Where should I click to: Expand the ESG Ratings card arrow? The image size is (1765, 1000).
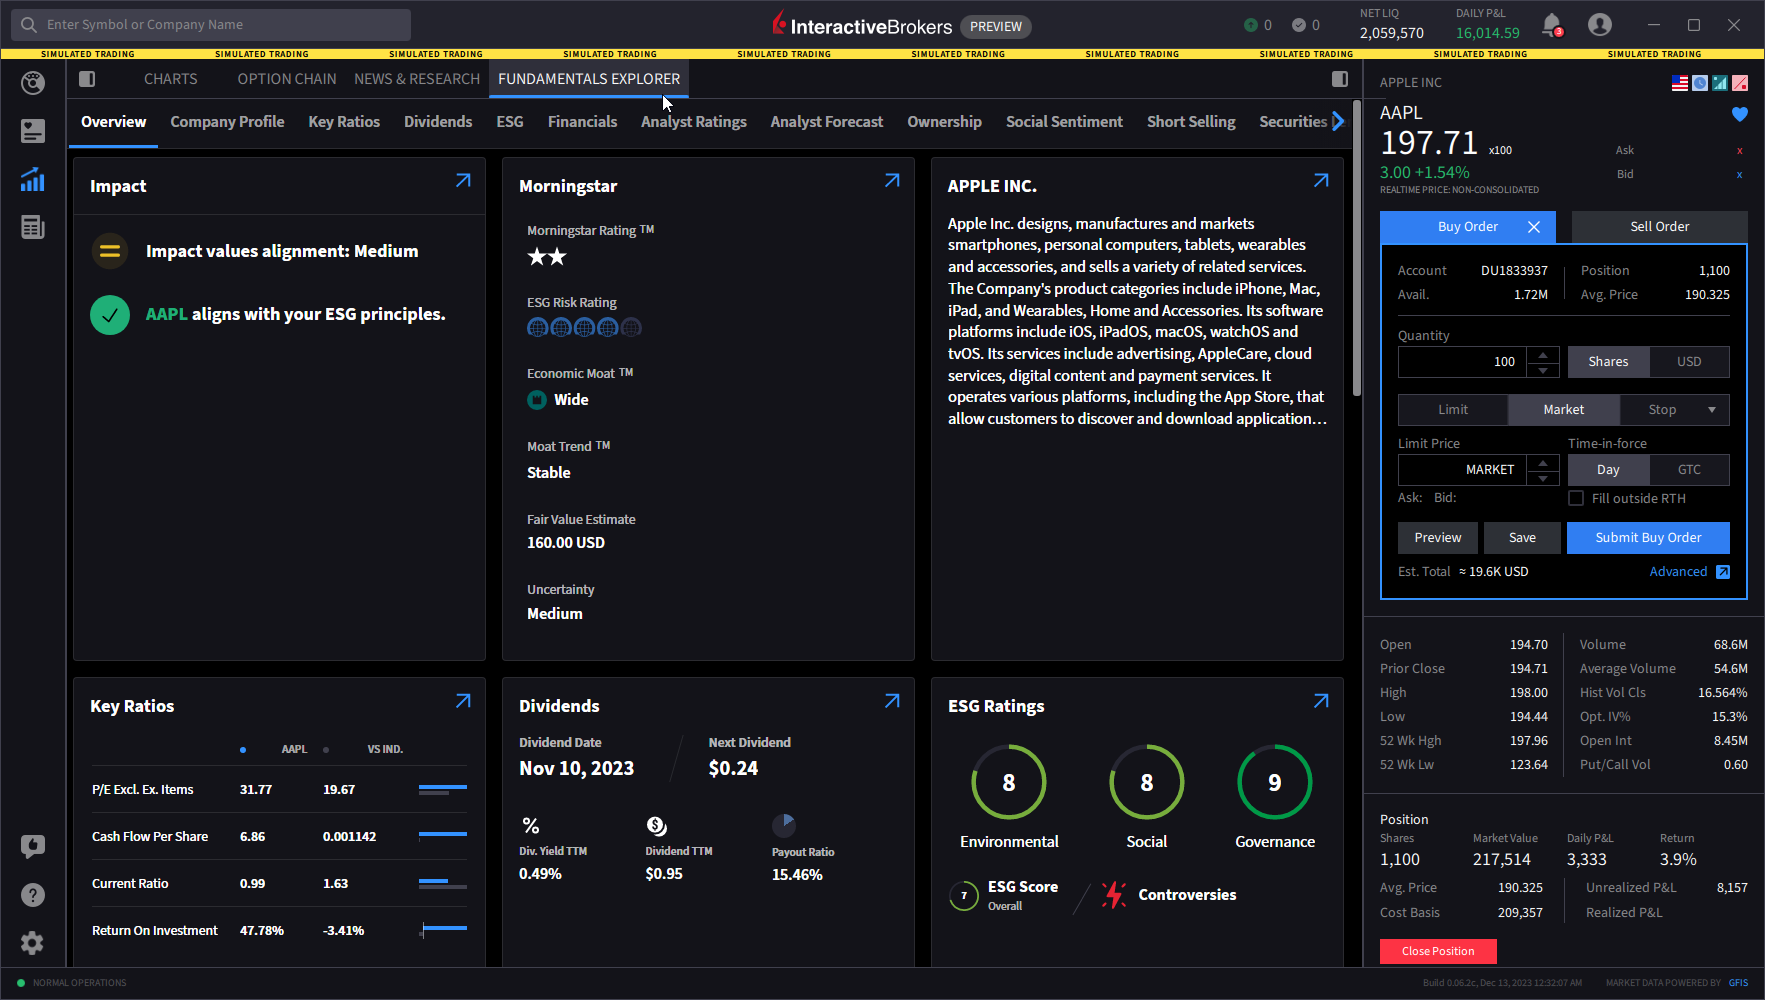click(x=1321, y=701)
